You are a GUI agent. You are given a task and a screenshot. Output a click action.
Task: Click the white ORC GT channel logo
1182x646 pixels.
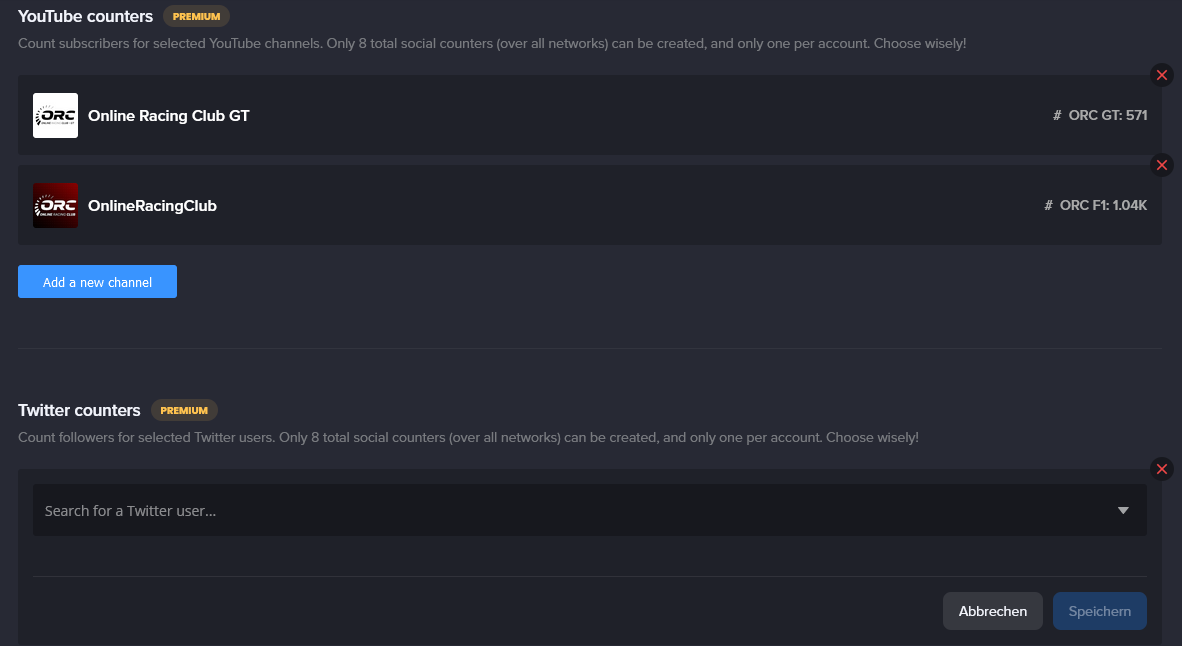pyautogui.click(x=55, y=116)
